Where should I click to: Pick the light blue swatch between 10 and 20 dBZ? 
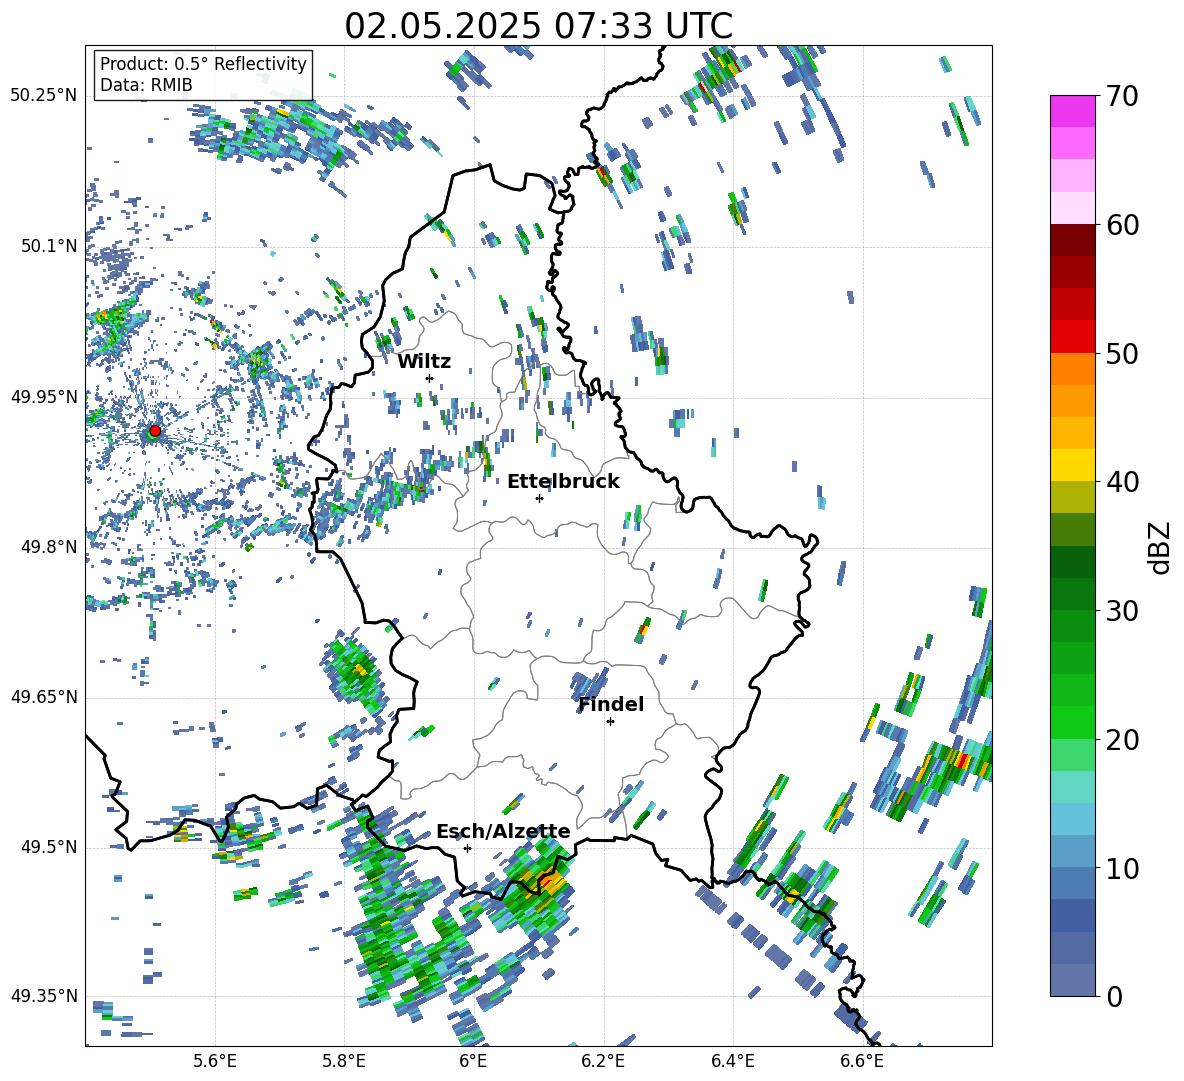(x=1072, y=819)
